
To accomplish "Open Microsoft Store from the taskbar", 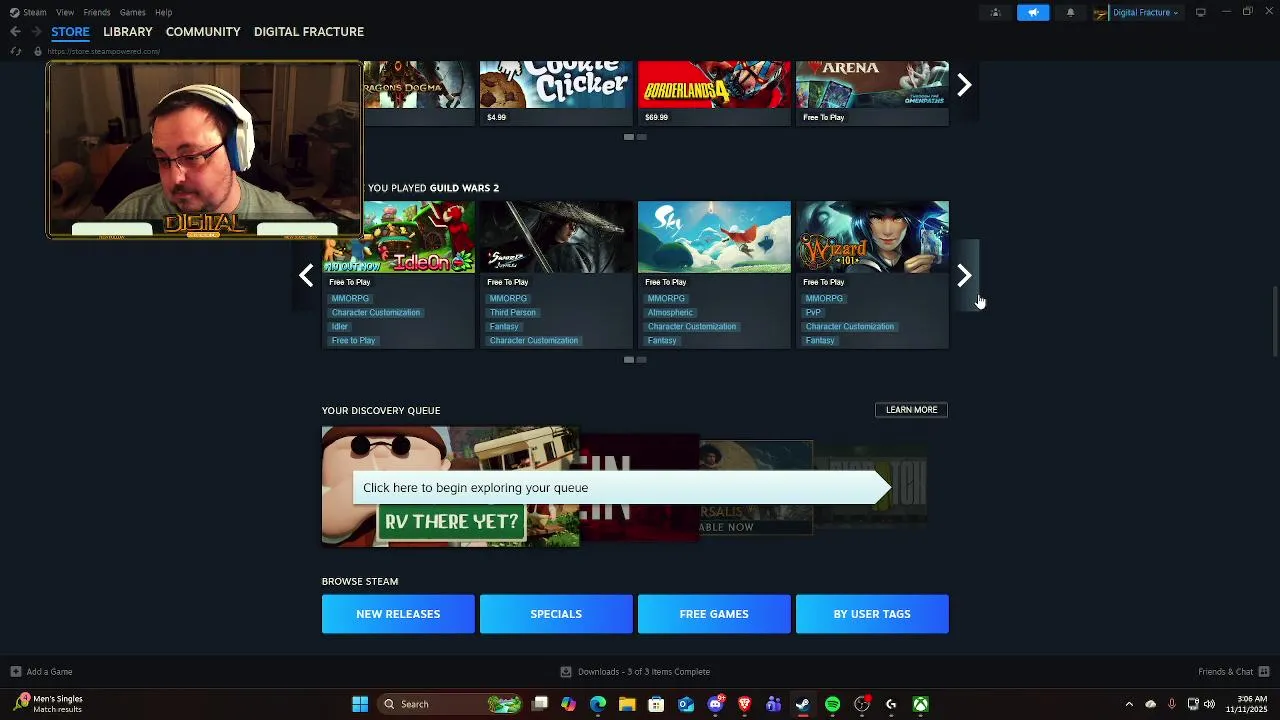I will [656, 704].
